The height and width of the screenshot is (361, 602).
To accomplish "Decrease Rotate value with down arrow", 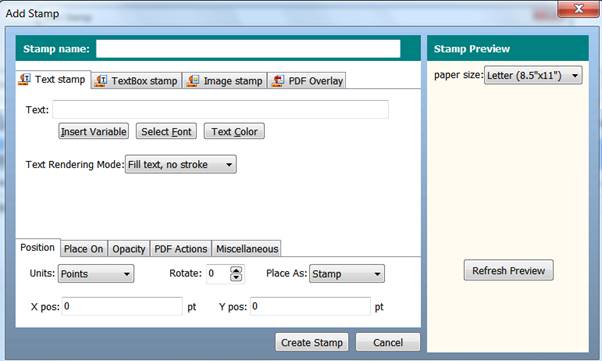I will click(236, 277).
